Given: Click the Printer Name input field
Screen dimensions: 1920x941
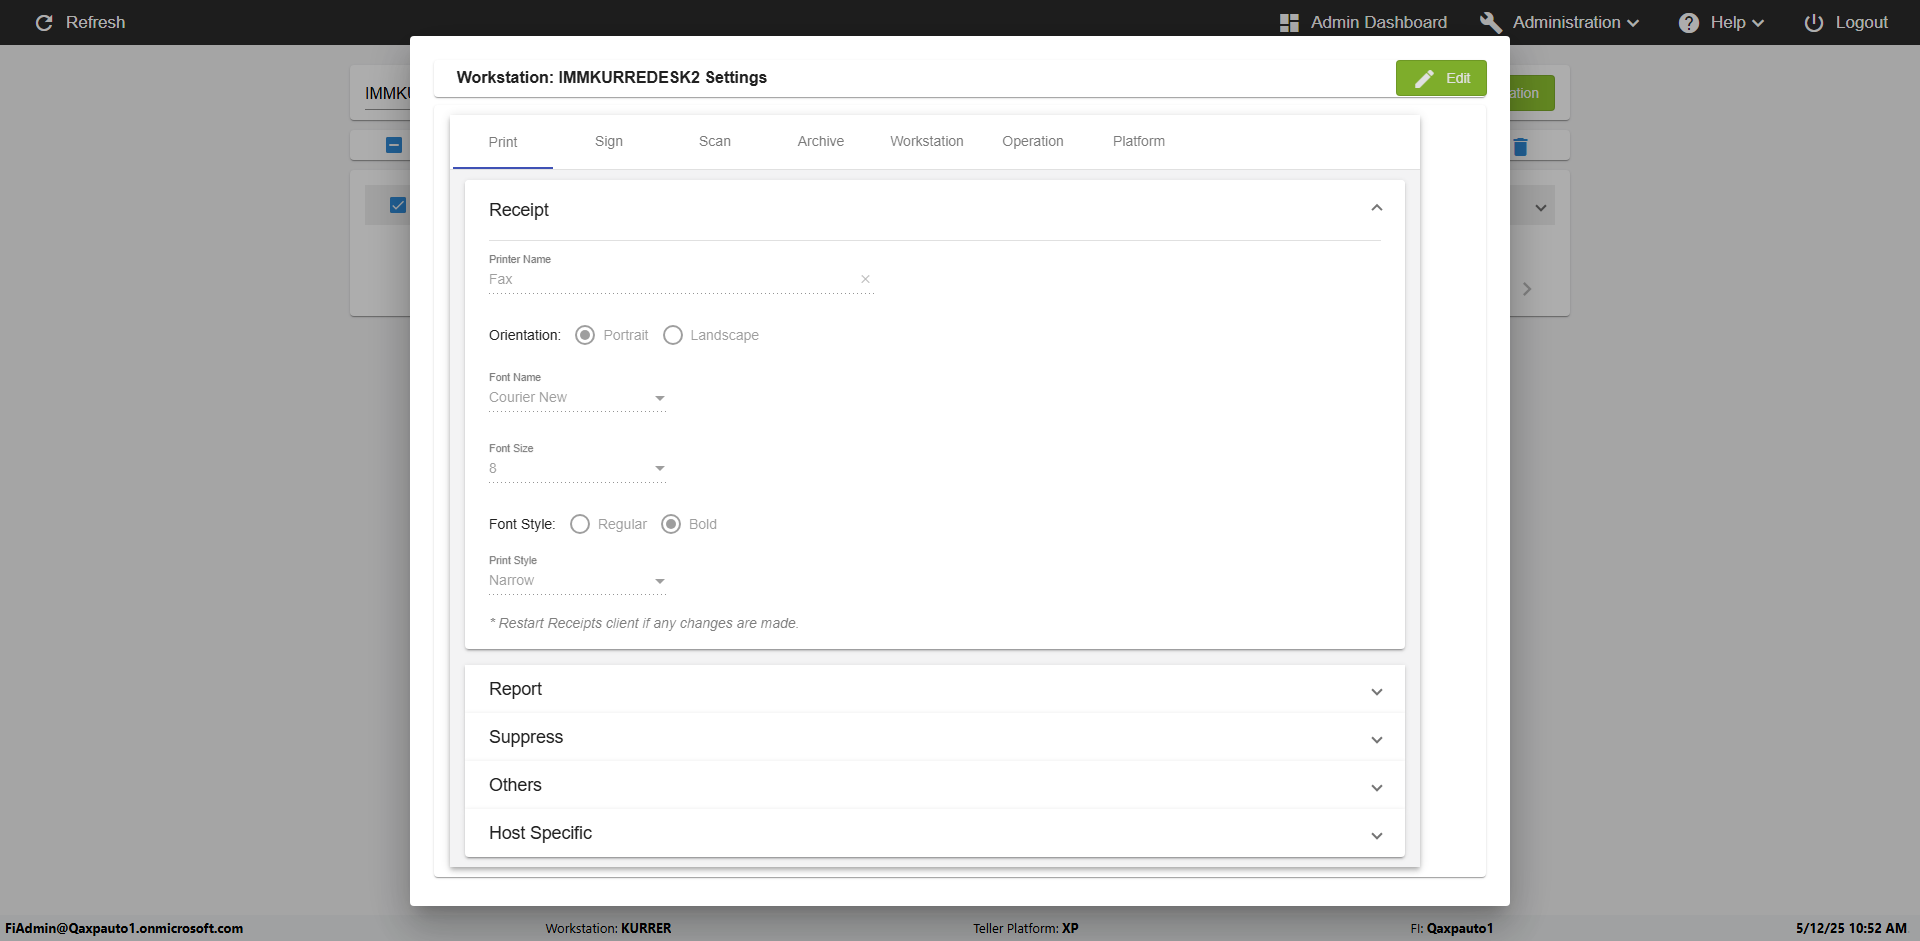Looking at the screenshot, I should [673, 280].
